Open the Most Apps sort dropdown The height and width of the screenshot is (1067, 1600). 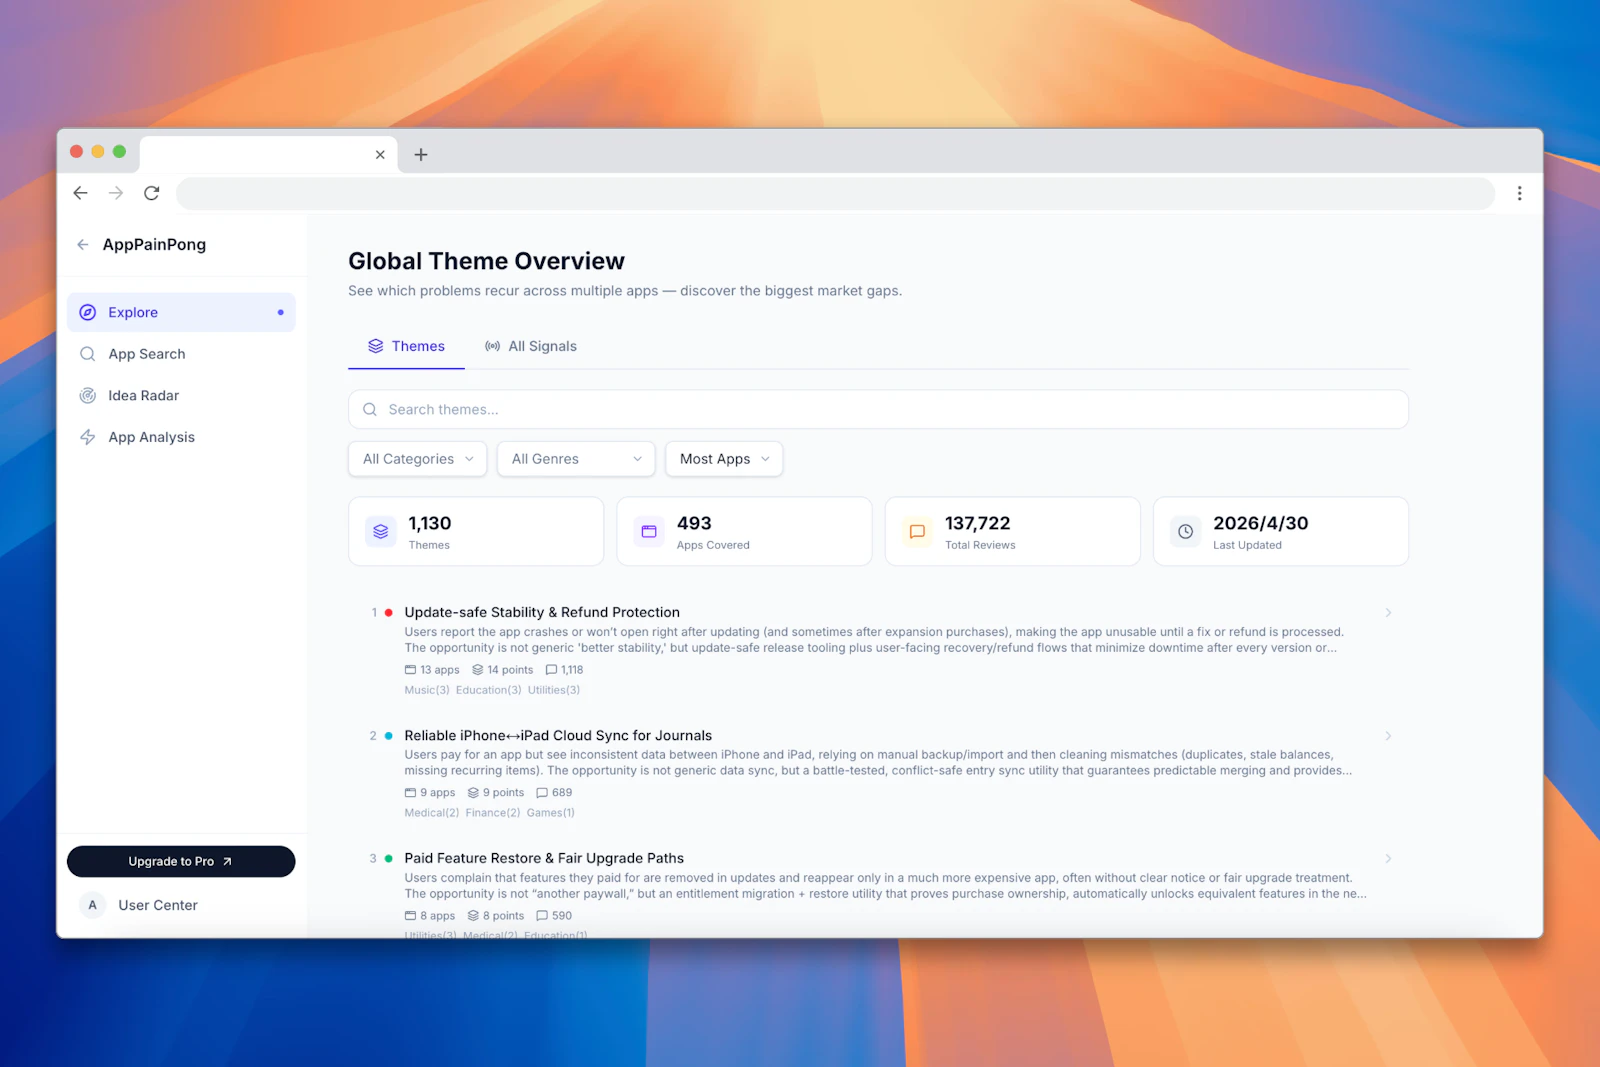[724, 459]
